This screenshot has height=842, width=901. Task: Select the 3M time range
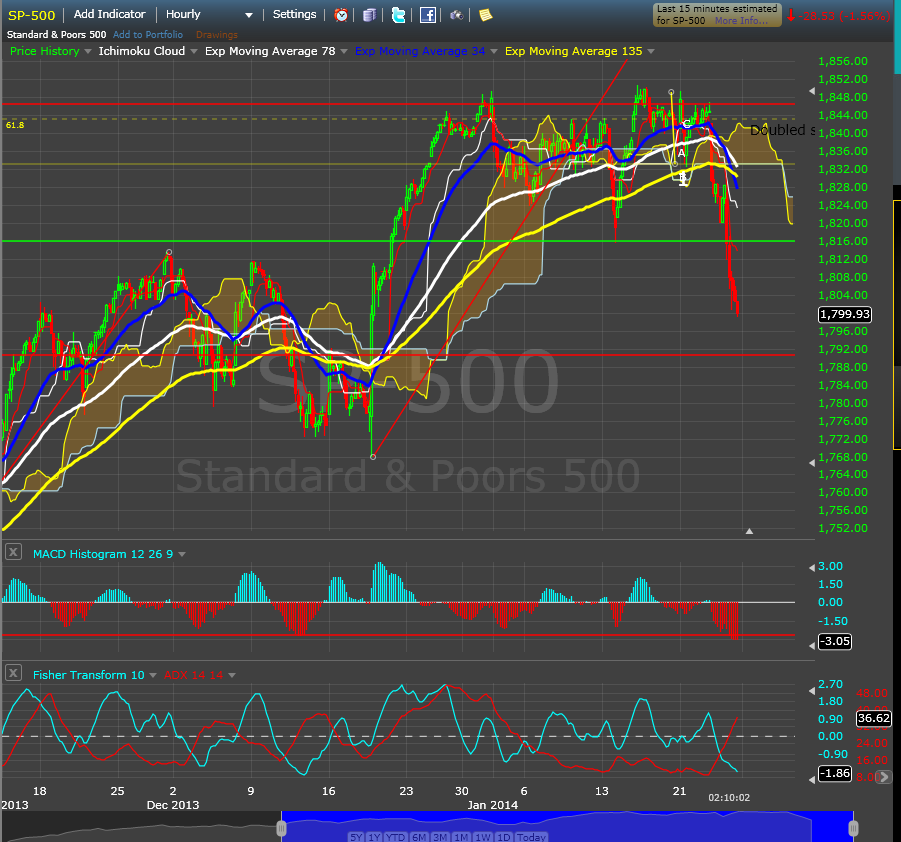point(440,837)
